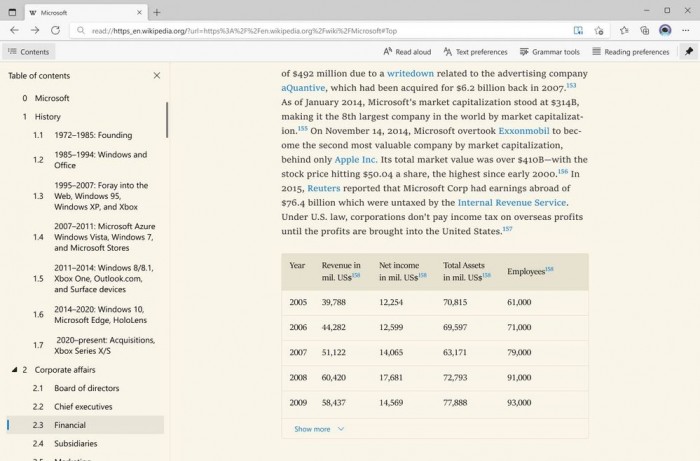Toggle the Contents panel button
The image size is (700, 461).
point(28,52)
